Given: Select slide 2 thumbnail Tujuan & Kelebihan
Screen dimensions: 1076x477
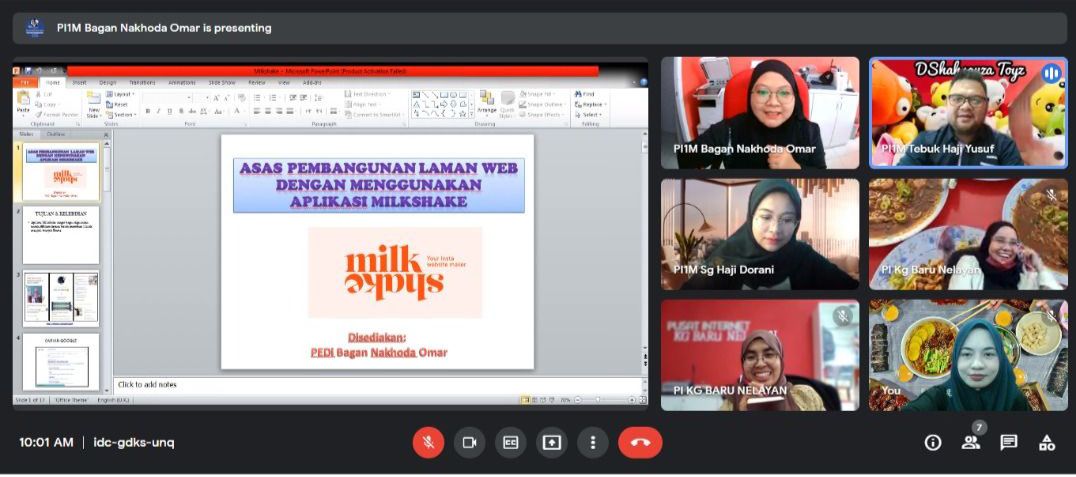Looking at the screenshot, I should [61, 235].
